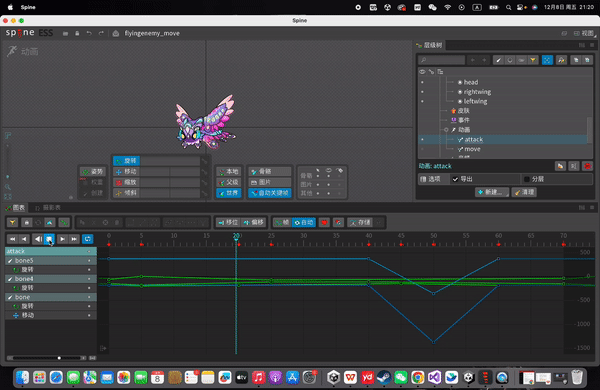This screenshot has height=390, width=600.
Task: Click the 移位 (Shift) button
Action: tap(228, 222)
